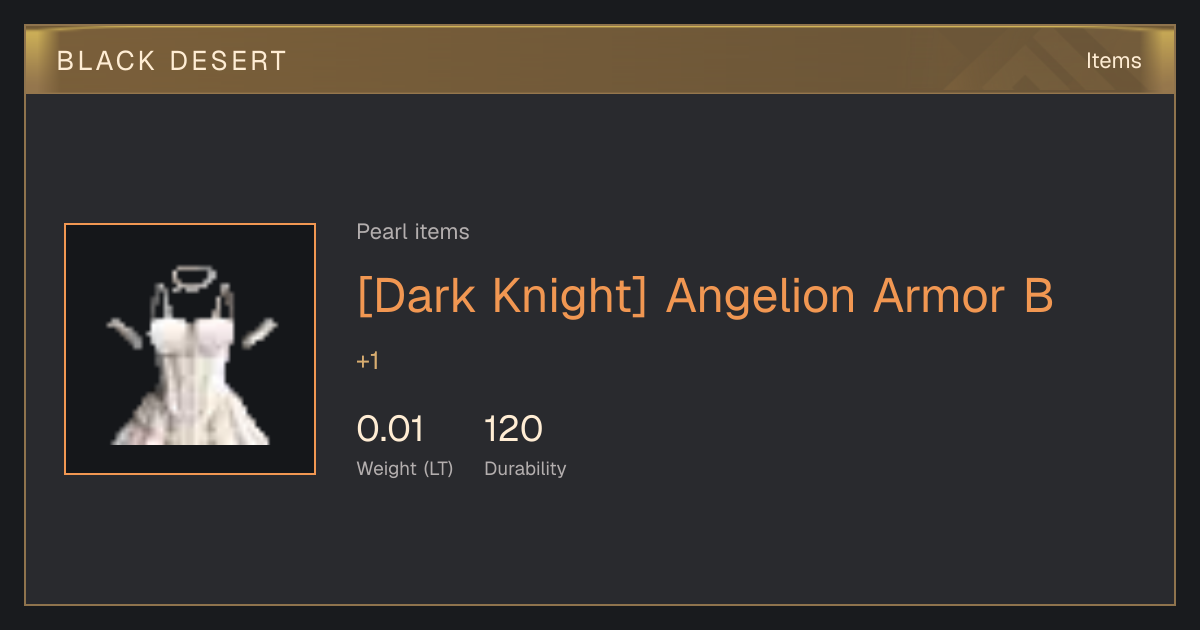This screenshot has width=1200, height=630.
Task: Click the halo above the dress icon
Action: tap(189, 277)
